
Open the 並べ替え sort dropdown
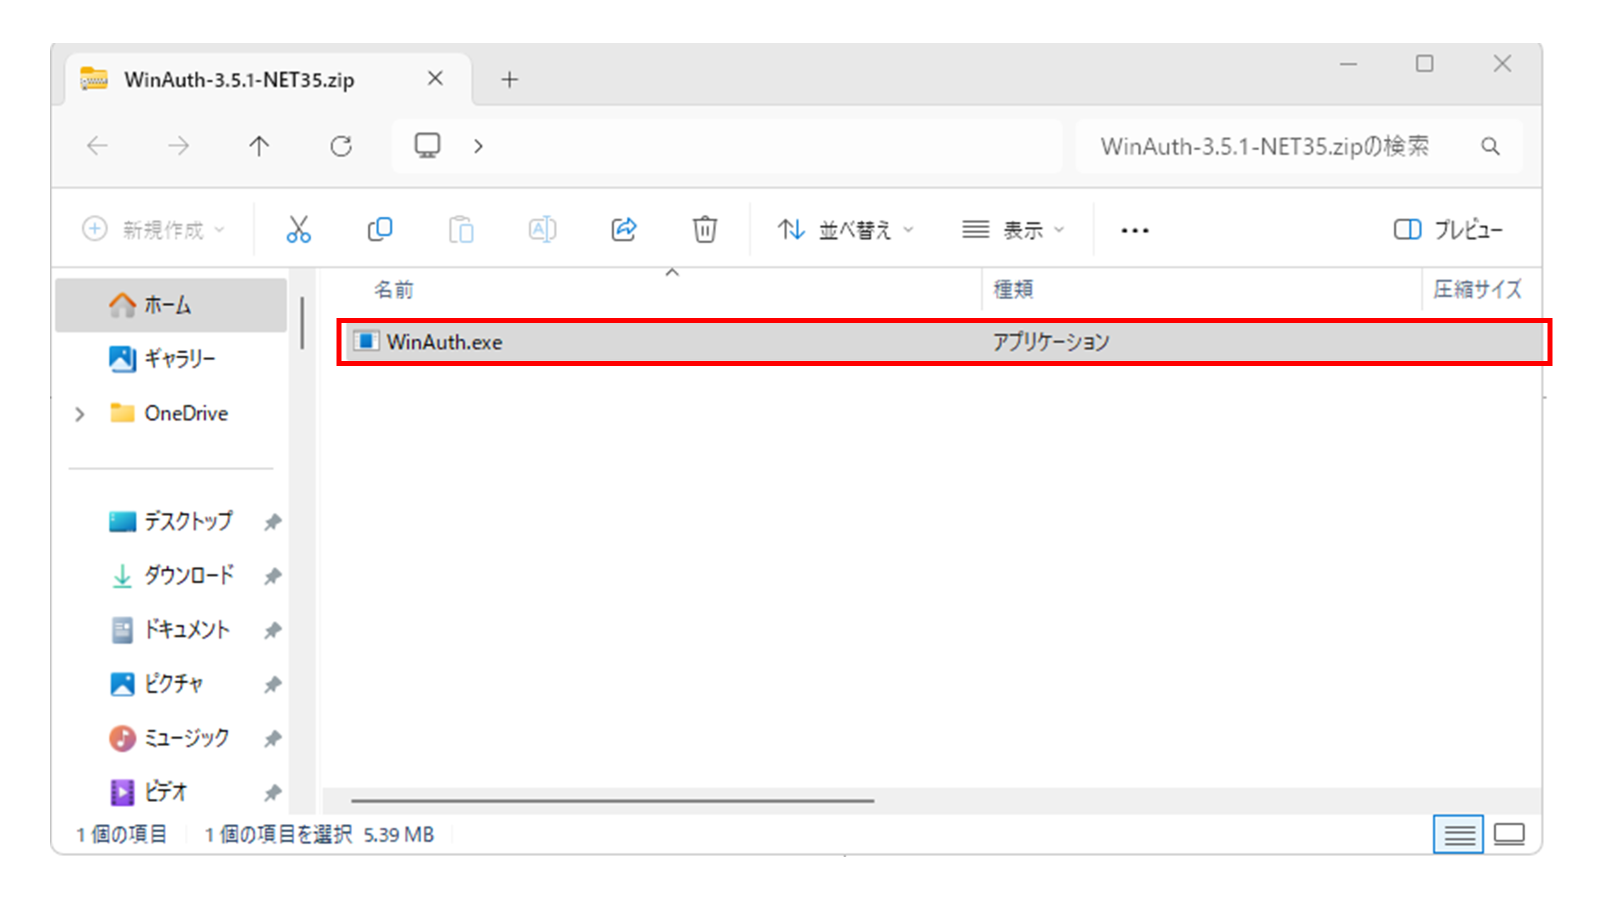[x=843, y=229]
